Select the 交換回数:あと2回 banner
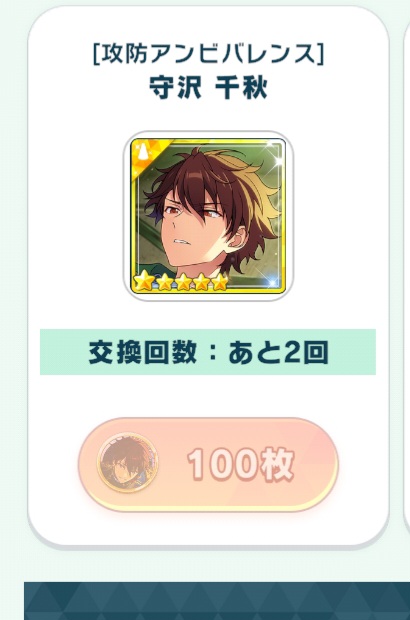This screenshot has width=410, height=620. pyautogui.click(x=208, y=352)
